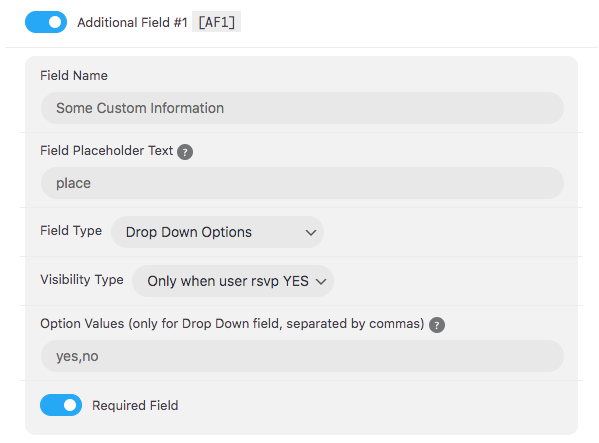Open help icon beside Field Placeholder Text

coord(185,152)
